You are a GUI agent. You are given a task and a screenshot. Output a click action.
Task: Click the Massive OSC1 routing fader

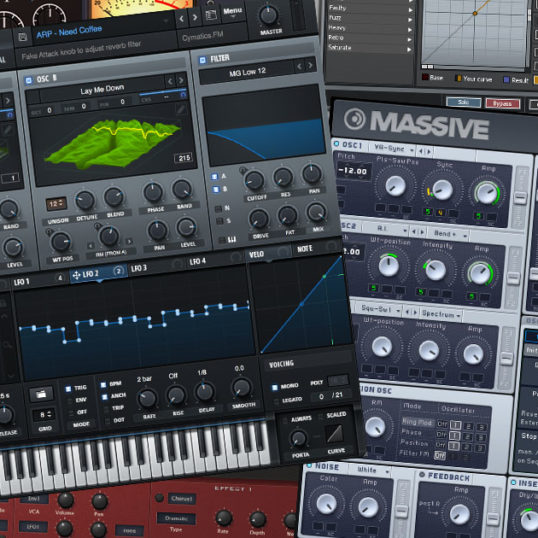click(521, 197)
